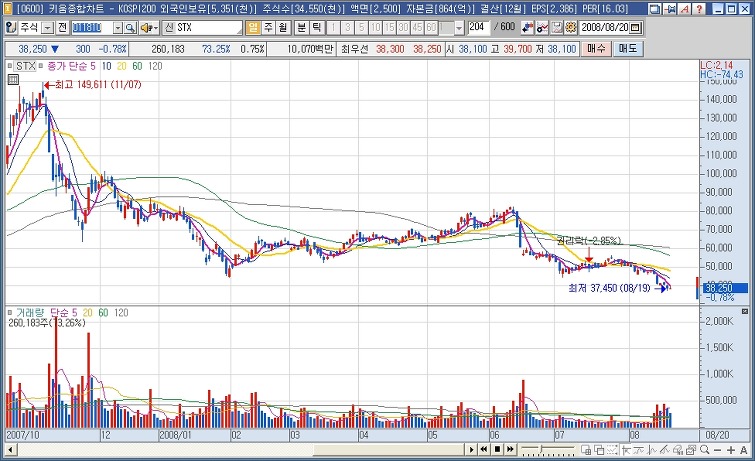Click the scrollbar right arrow
Image resolution: width=755 pixels, height=461 pixels.
(472, 450)
